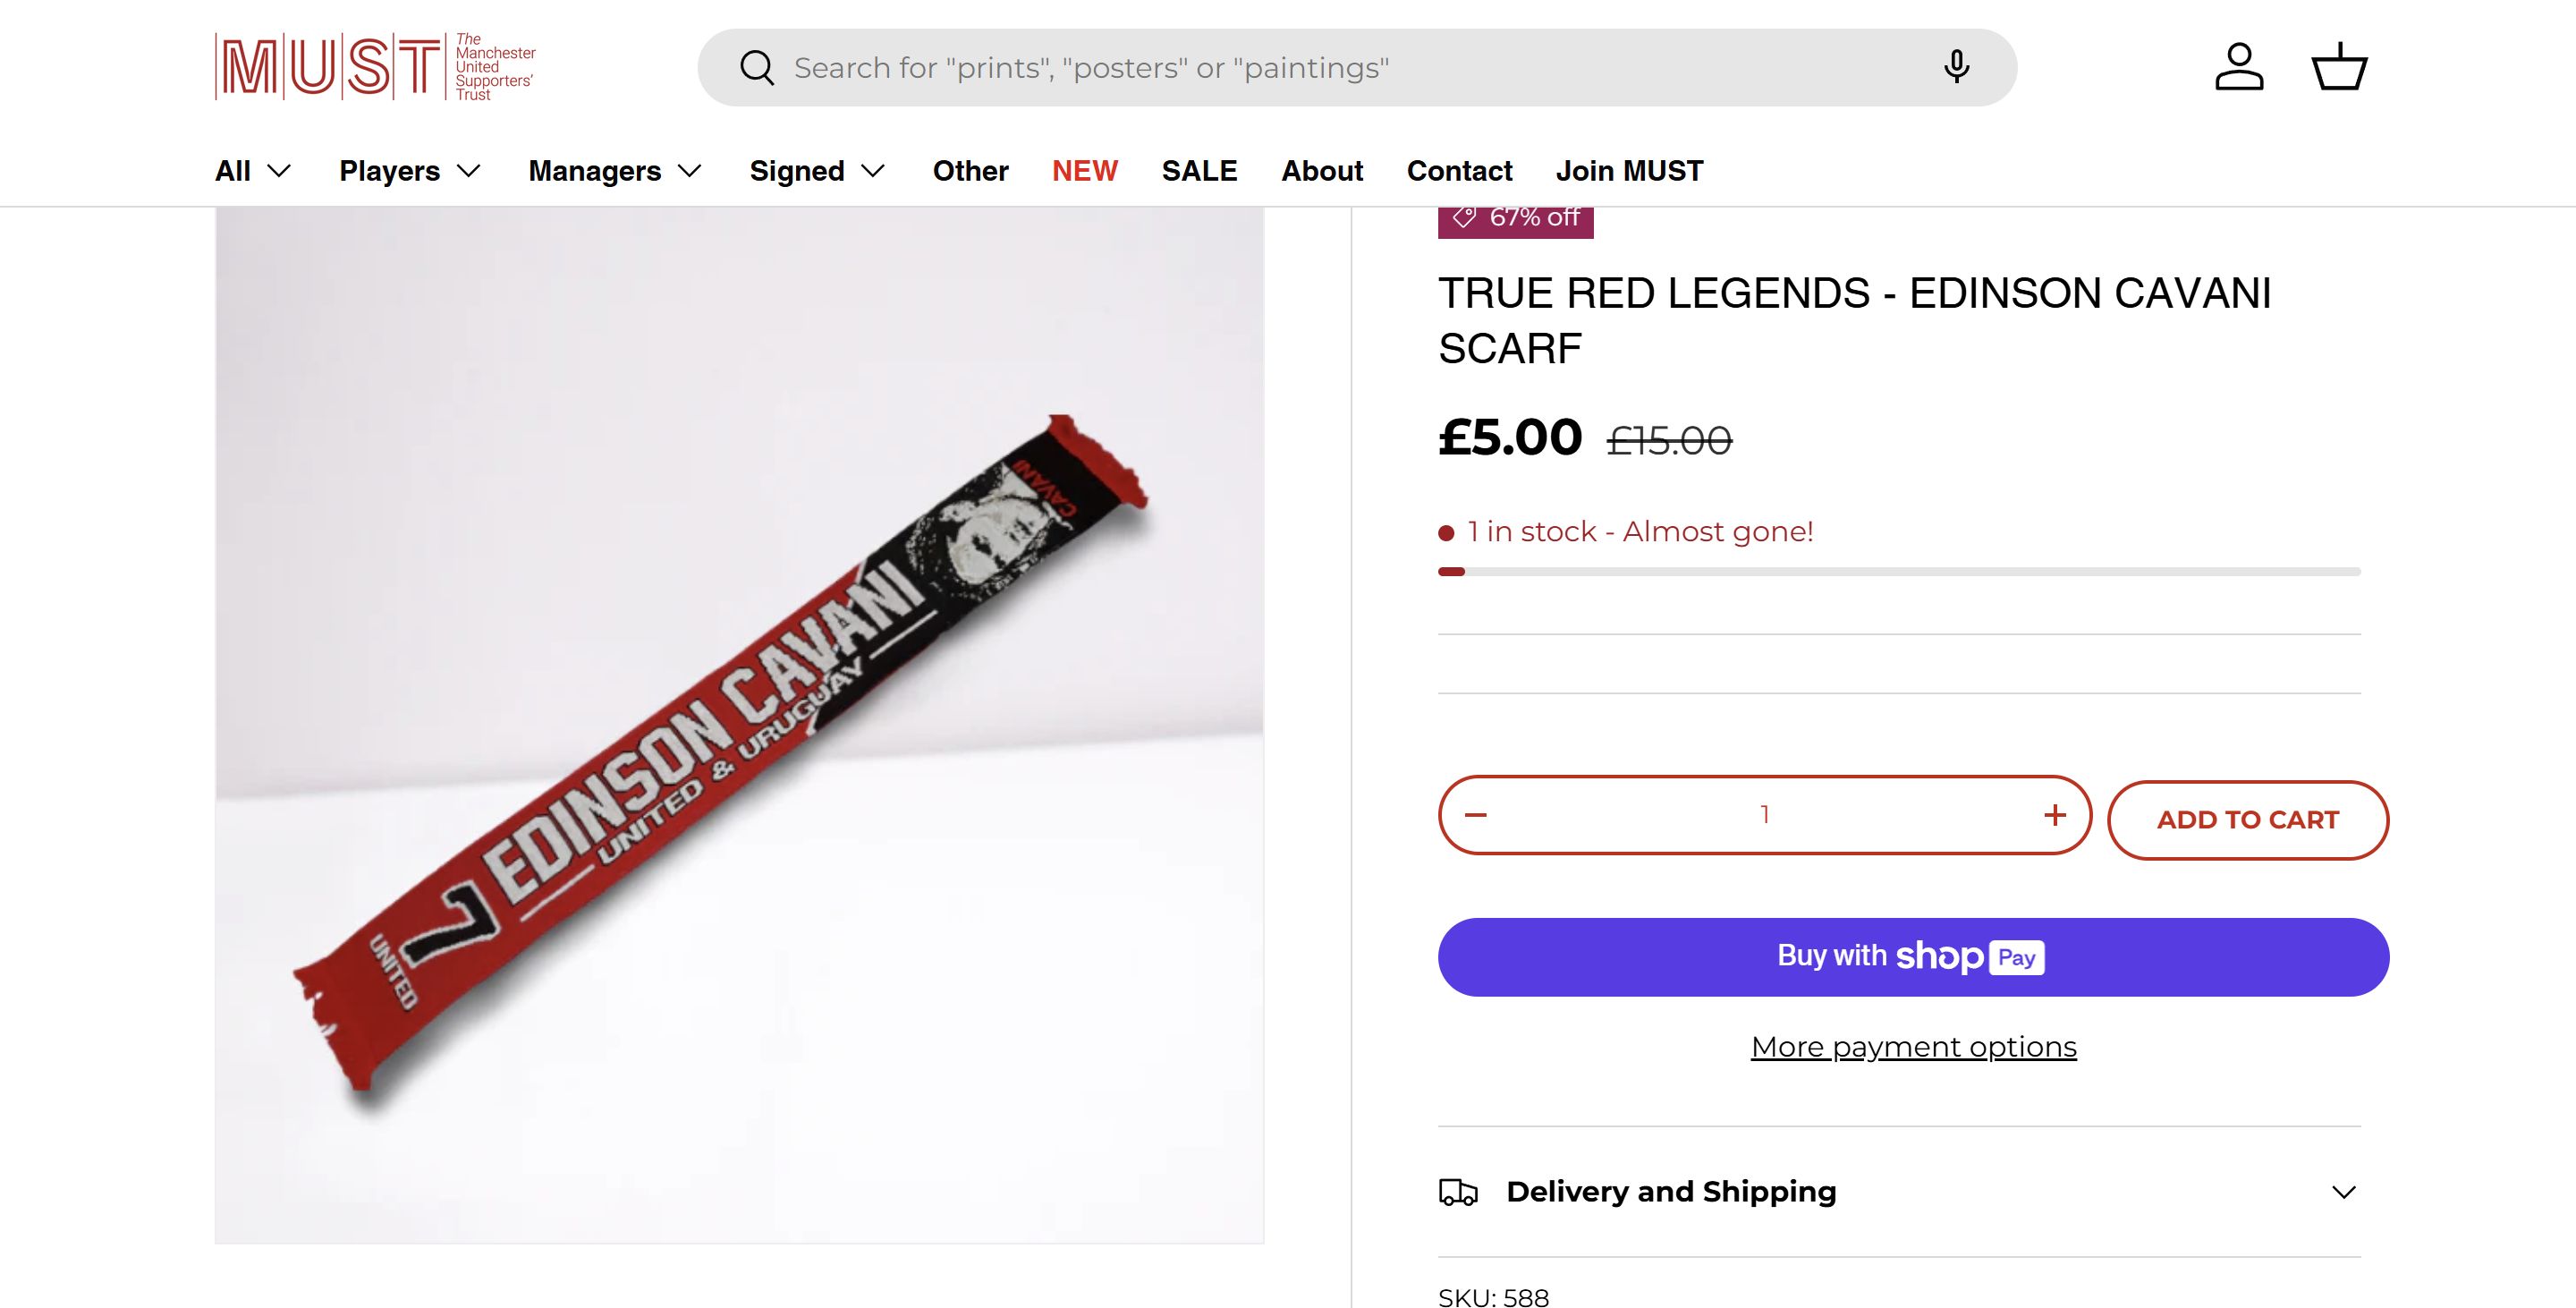Open the Managers dropdown menu
Viewport: 2576px width, 1308px height.
615,171
